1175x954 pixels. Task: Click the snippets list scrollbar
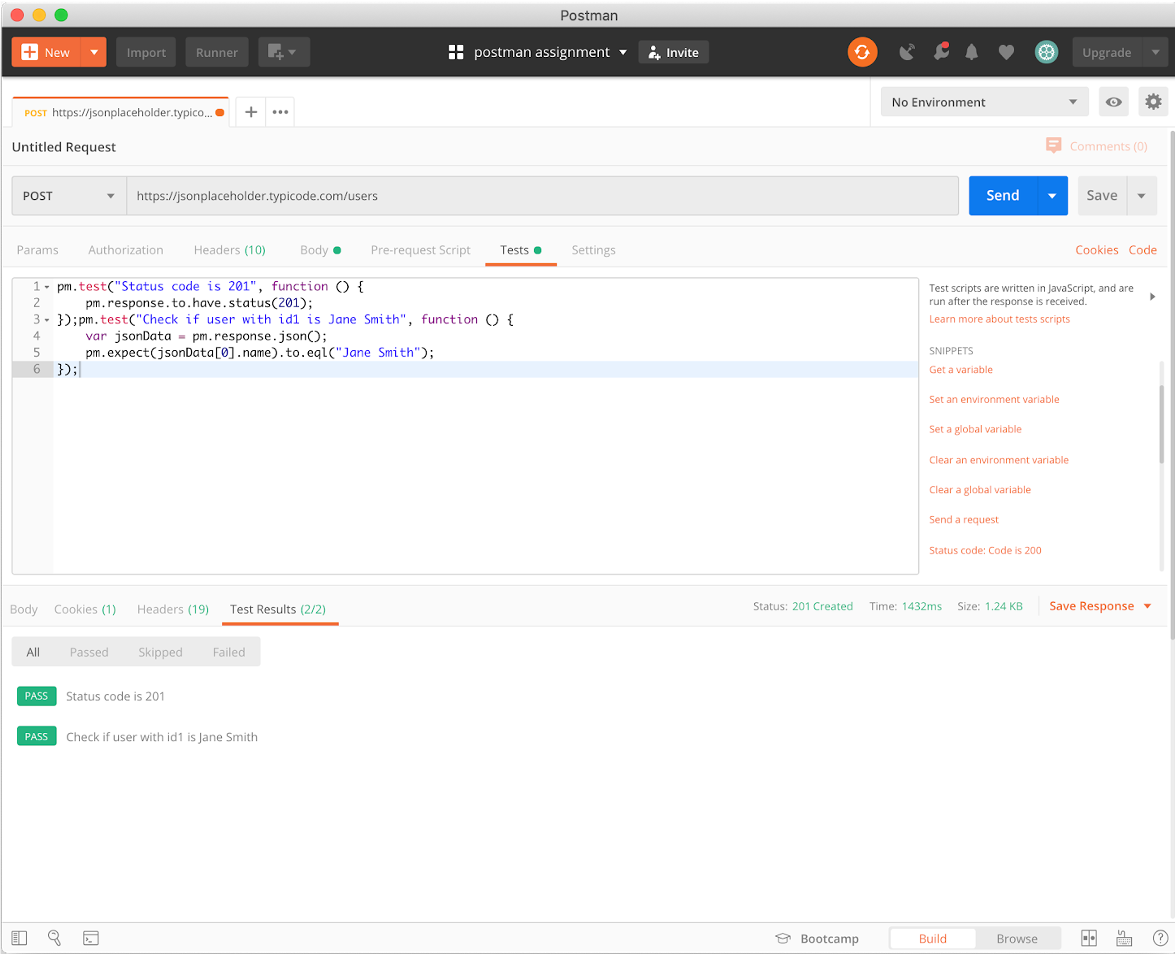(1162, 424)
